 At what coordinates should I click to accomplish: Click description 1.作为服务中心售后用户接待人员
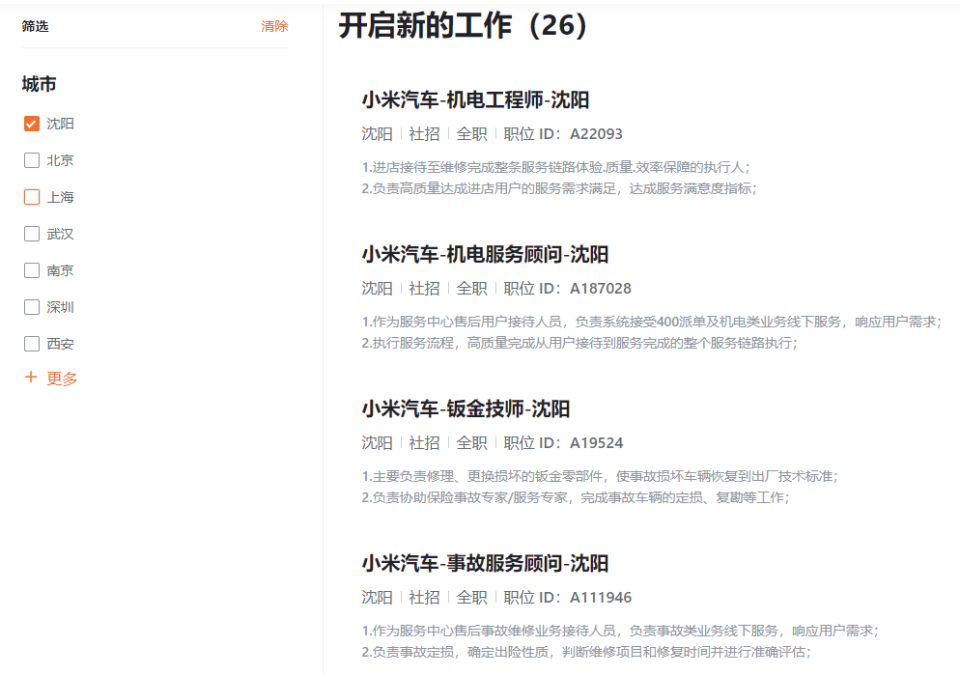(652, 322)
